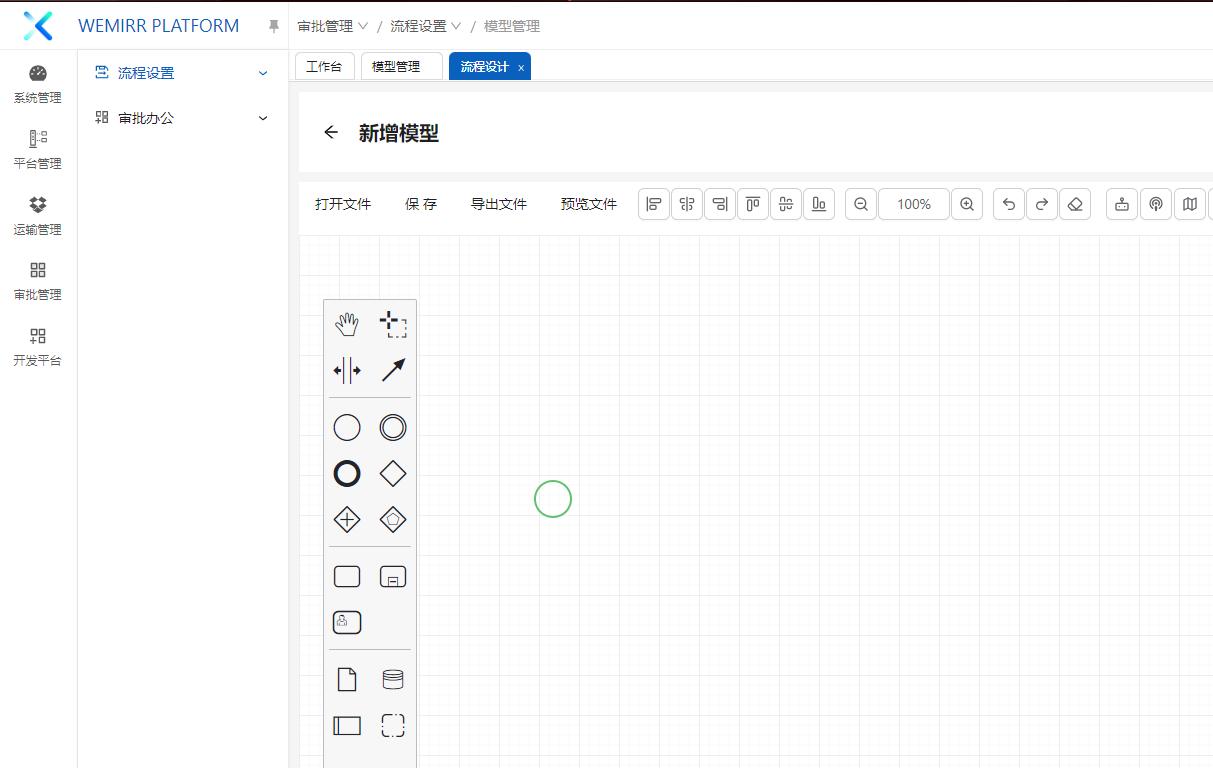Close the 流程设计 tab
This screenshot has height=768, width=1213.
click(521, 68)
